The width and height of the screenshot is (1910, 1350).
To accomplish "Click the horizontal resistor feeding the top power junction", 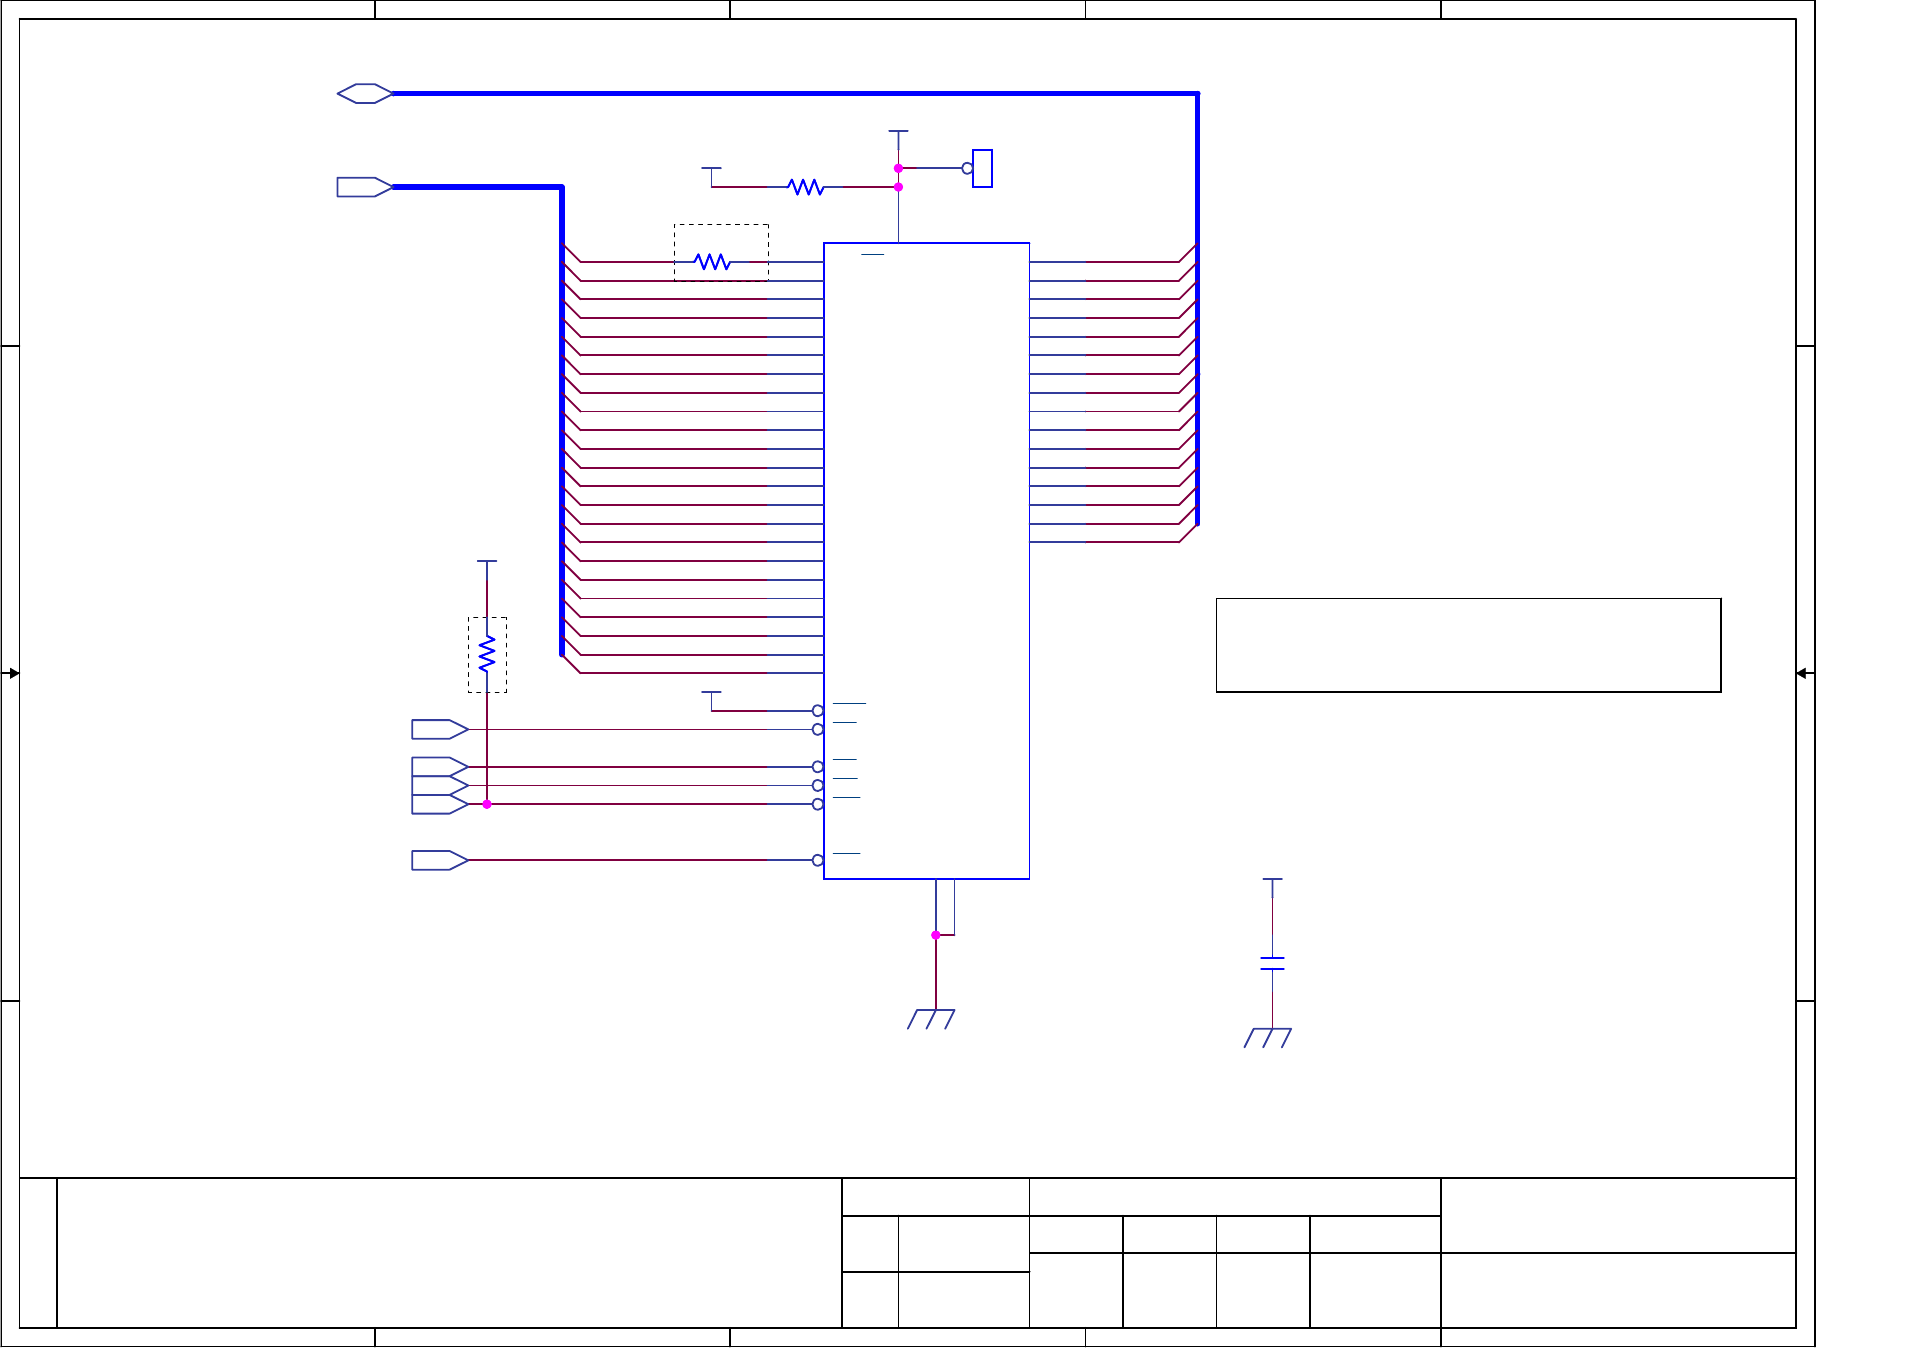I will [x=806, y=187].
